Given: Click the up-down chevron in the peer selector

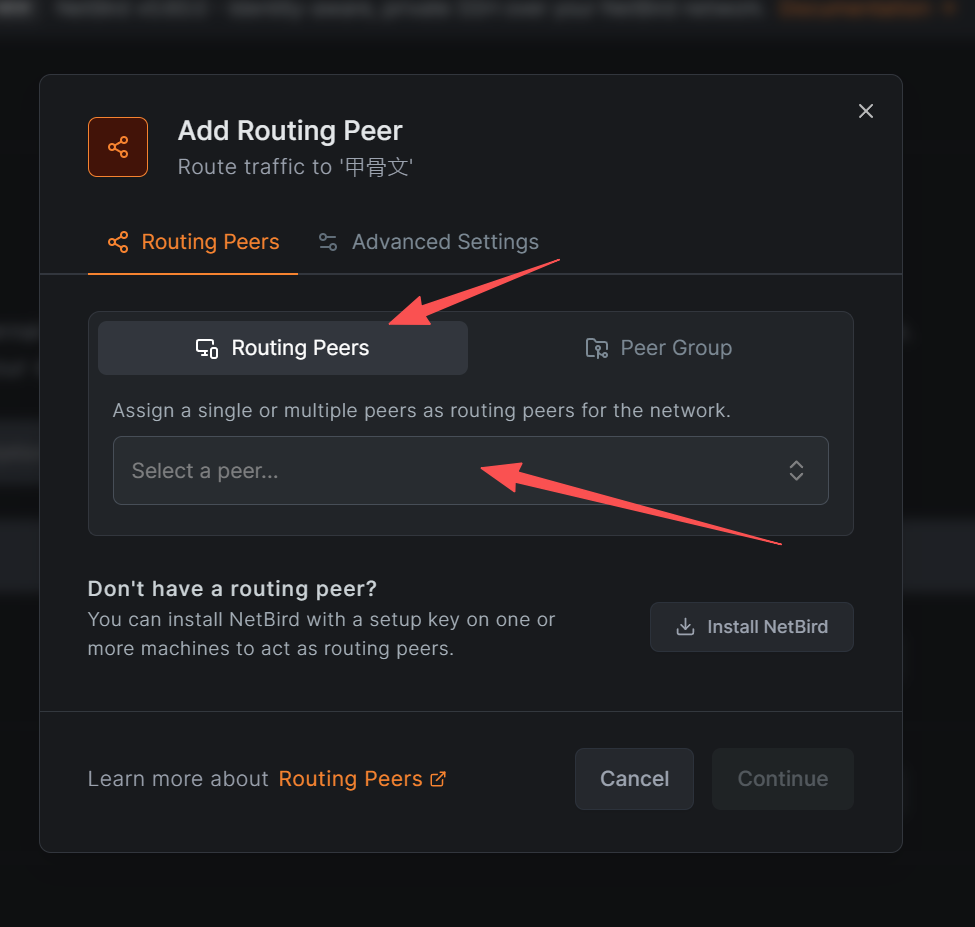Looking at the screenshot, I should pos(796,470).
